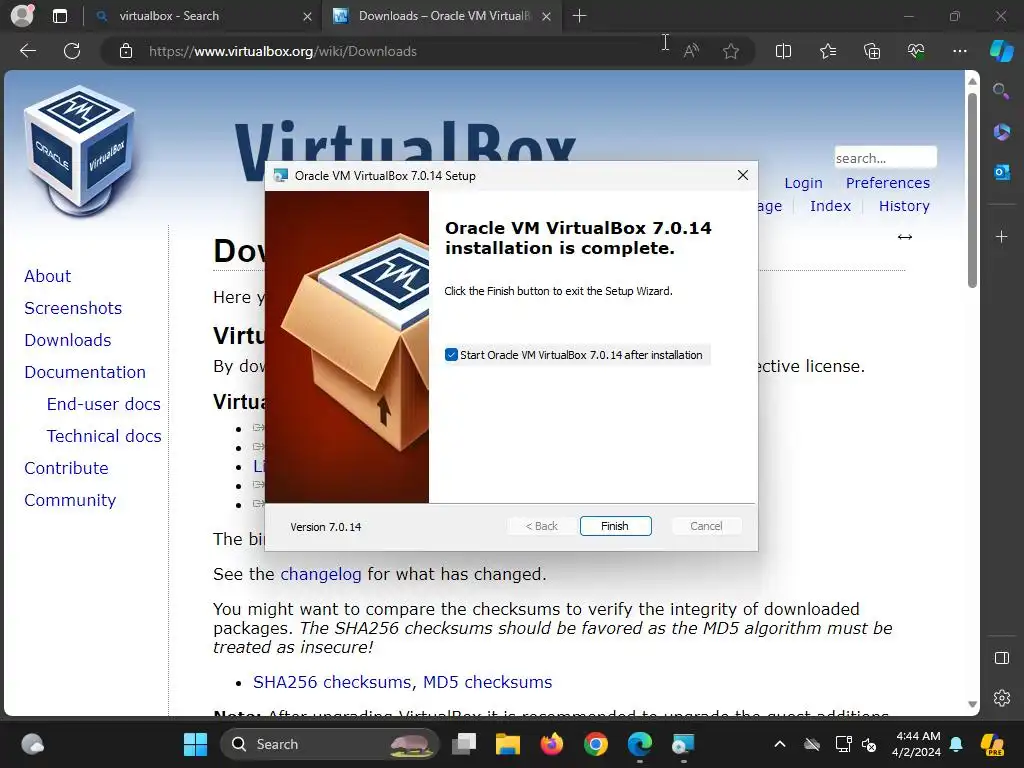Go back with the browser back arrow

click(x=28, y=51)
